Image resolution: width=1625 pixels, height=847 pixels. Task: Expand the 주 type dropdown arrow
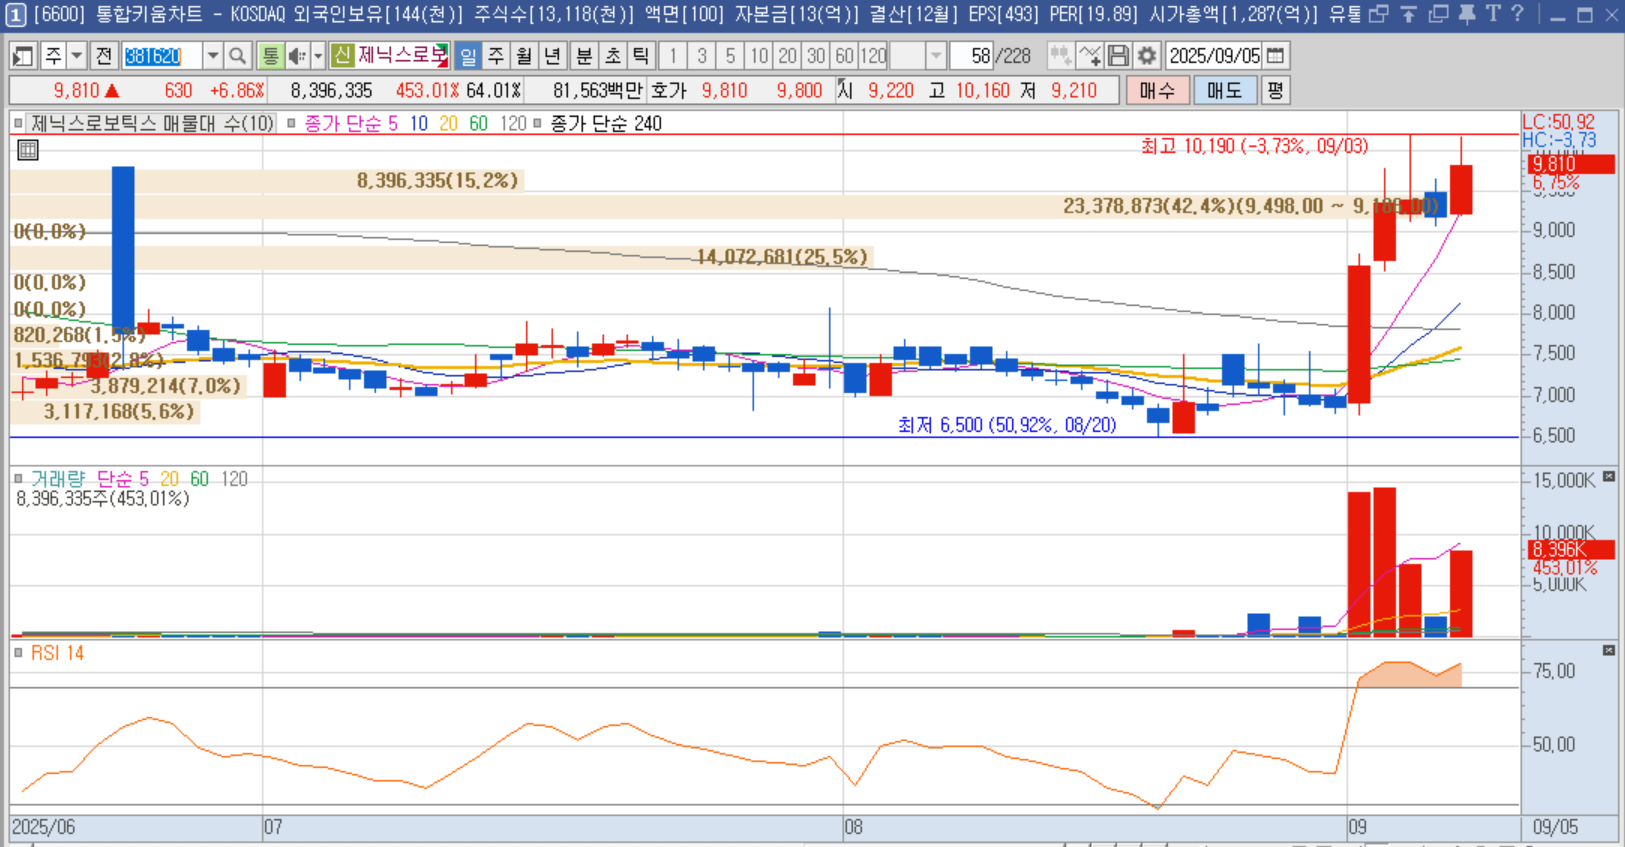coord(77,56)
